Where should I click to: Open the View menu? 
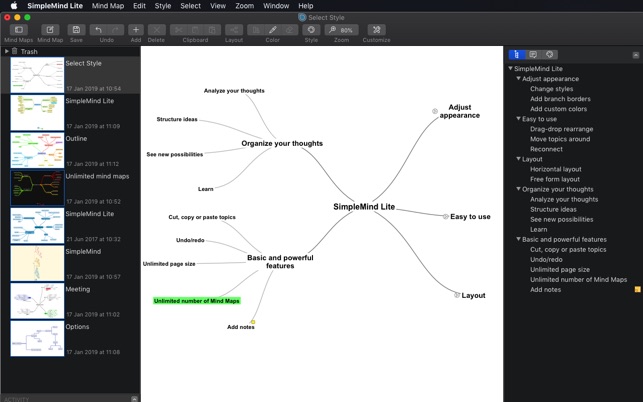tap(218, 6)
